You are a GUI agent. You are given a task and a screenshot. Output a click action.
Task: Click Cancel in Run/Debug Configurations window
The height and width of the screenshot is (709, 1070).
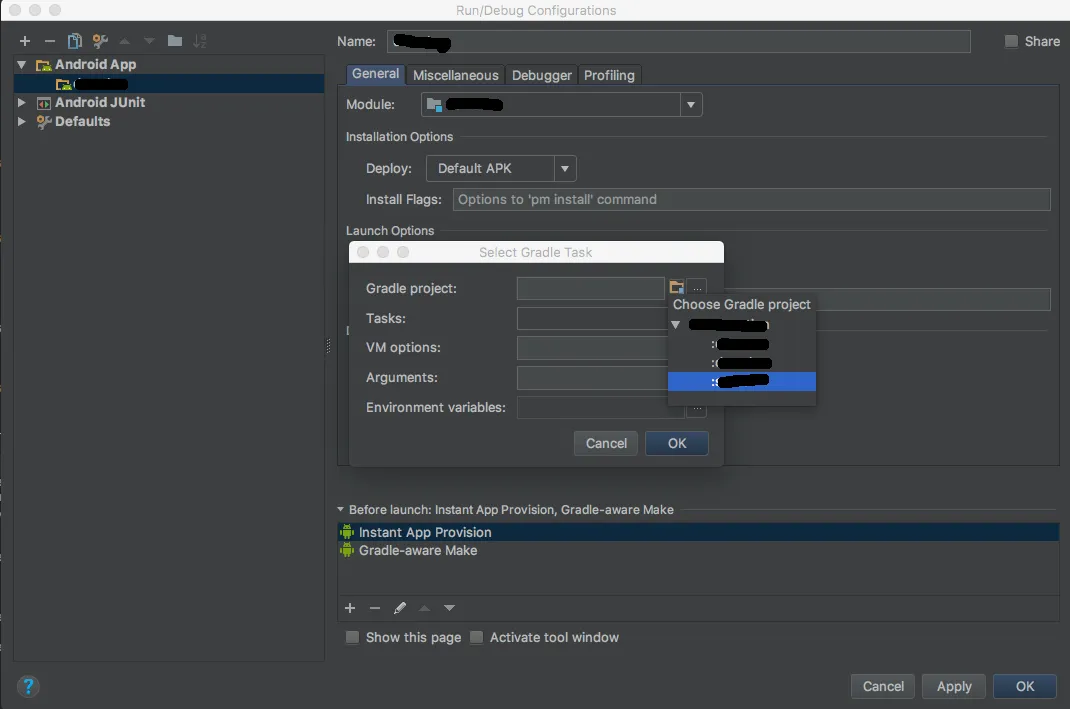883,686
